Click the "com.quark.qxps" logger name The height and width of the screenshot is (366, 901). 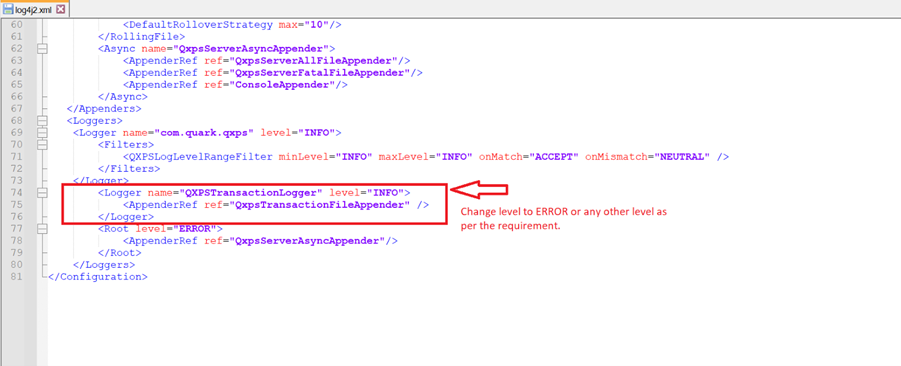point(204,133)
